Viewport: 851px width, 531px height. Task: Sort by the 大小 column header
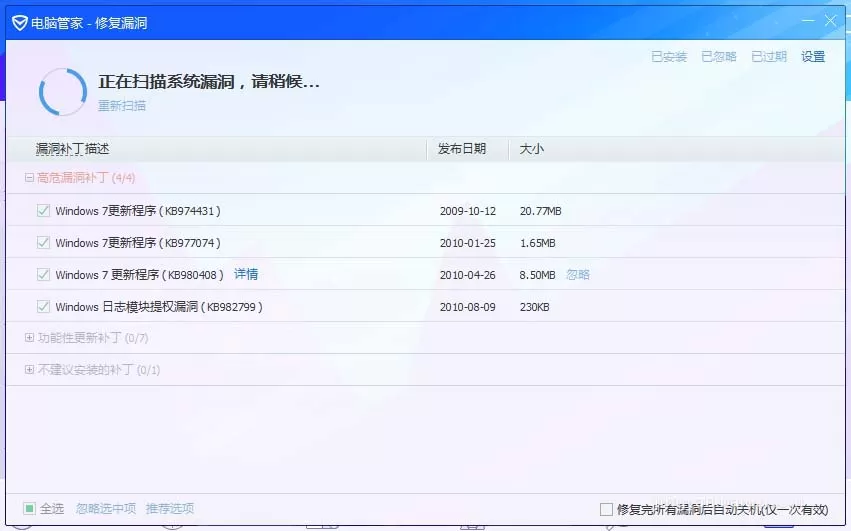tap(531, 149)
